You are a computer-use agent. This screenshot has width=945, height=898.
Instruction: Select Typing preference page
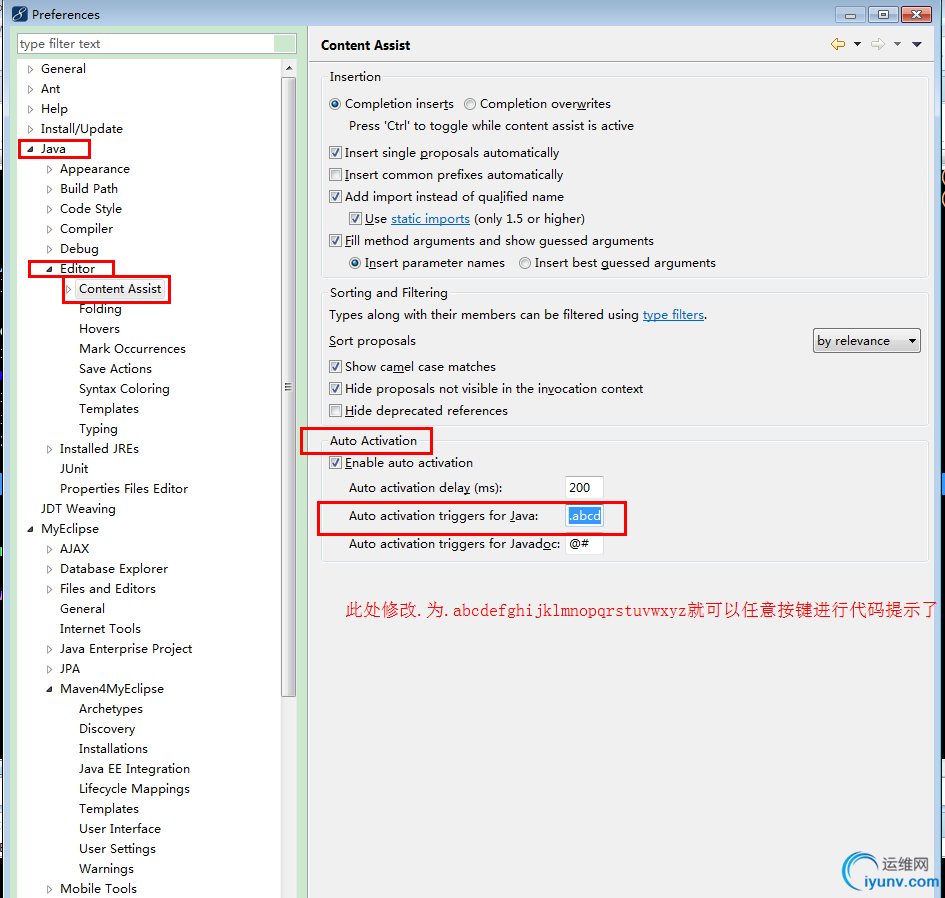point(98,429)
